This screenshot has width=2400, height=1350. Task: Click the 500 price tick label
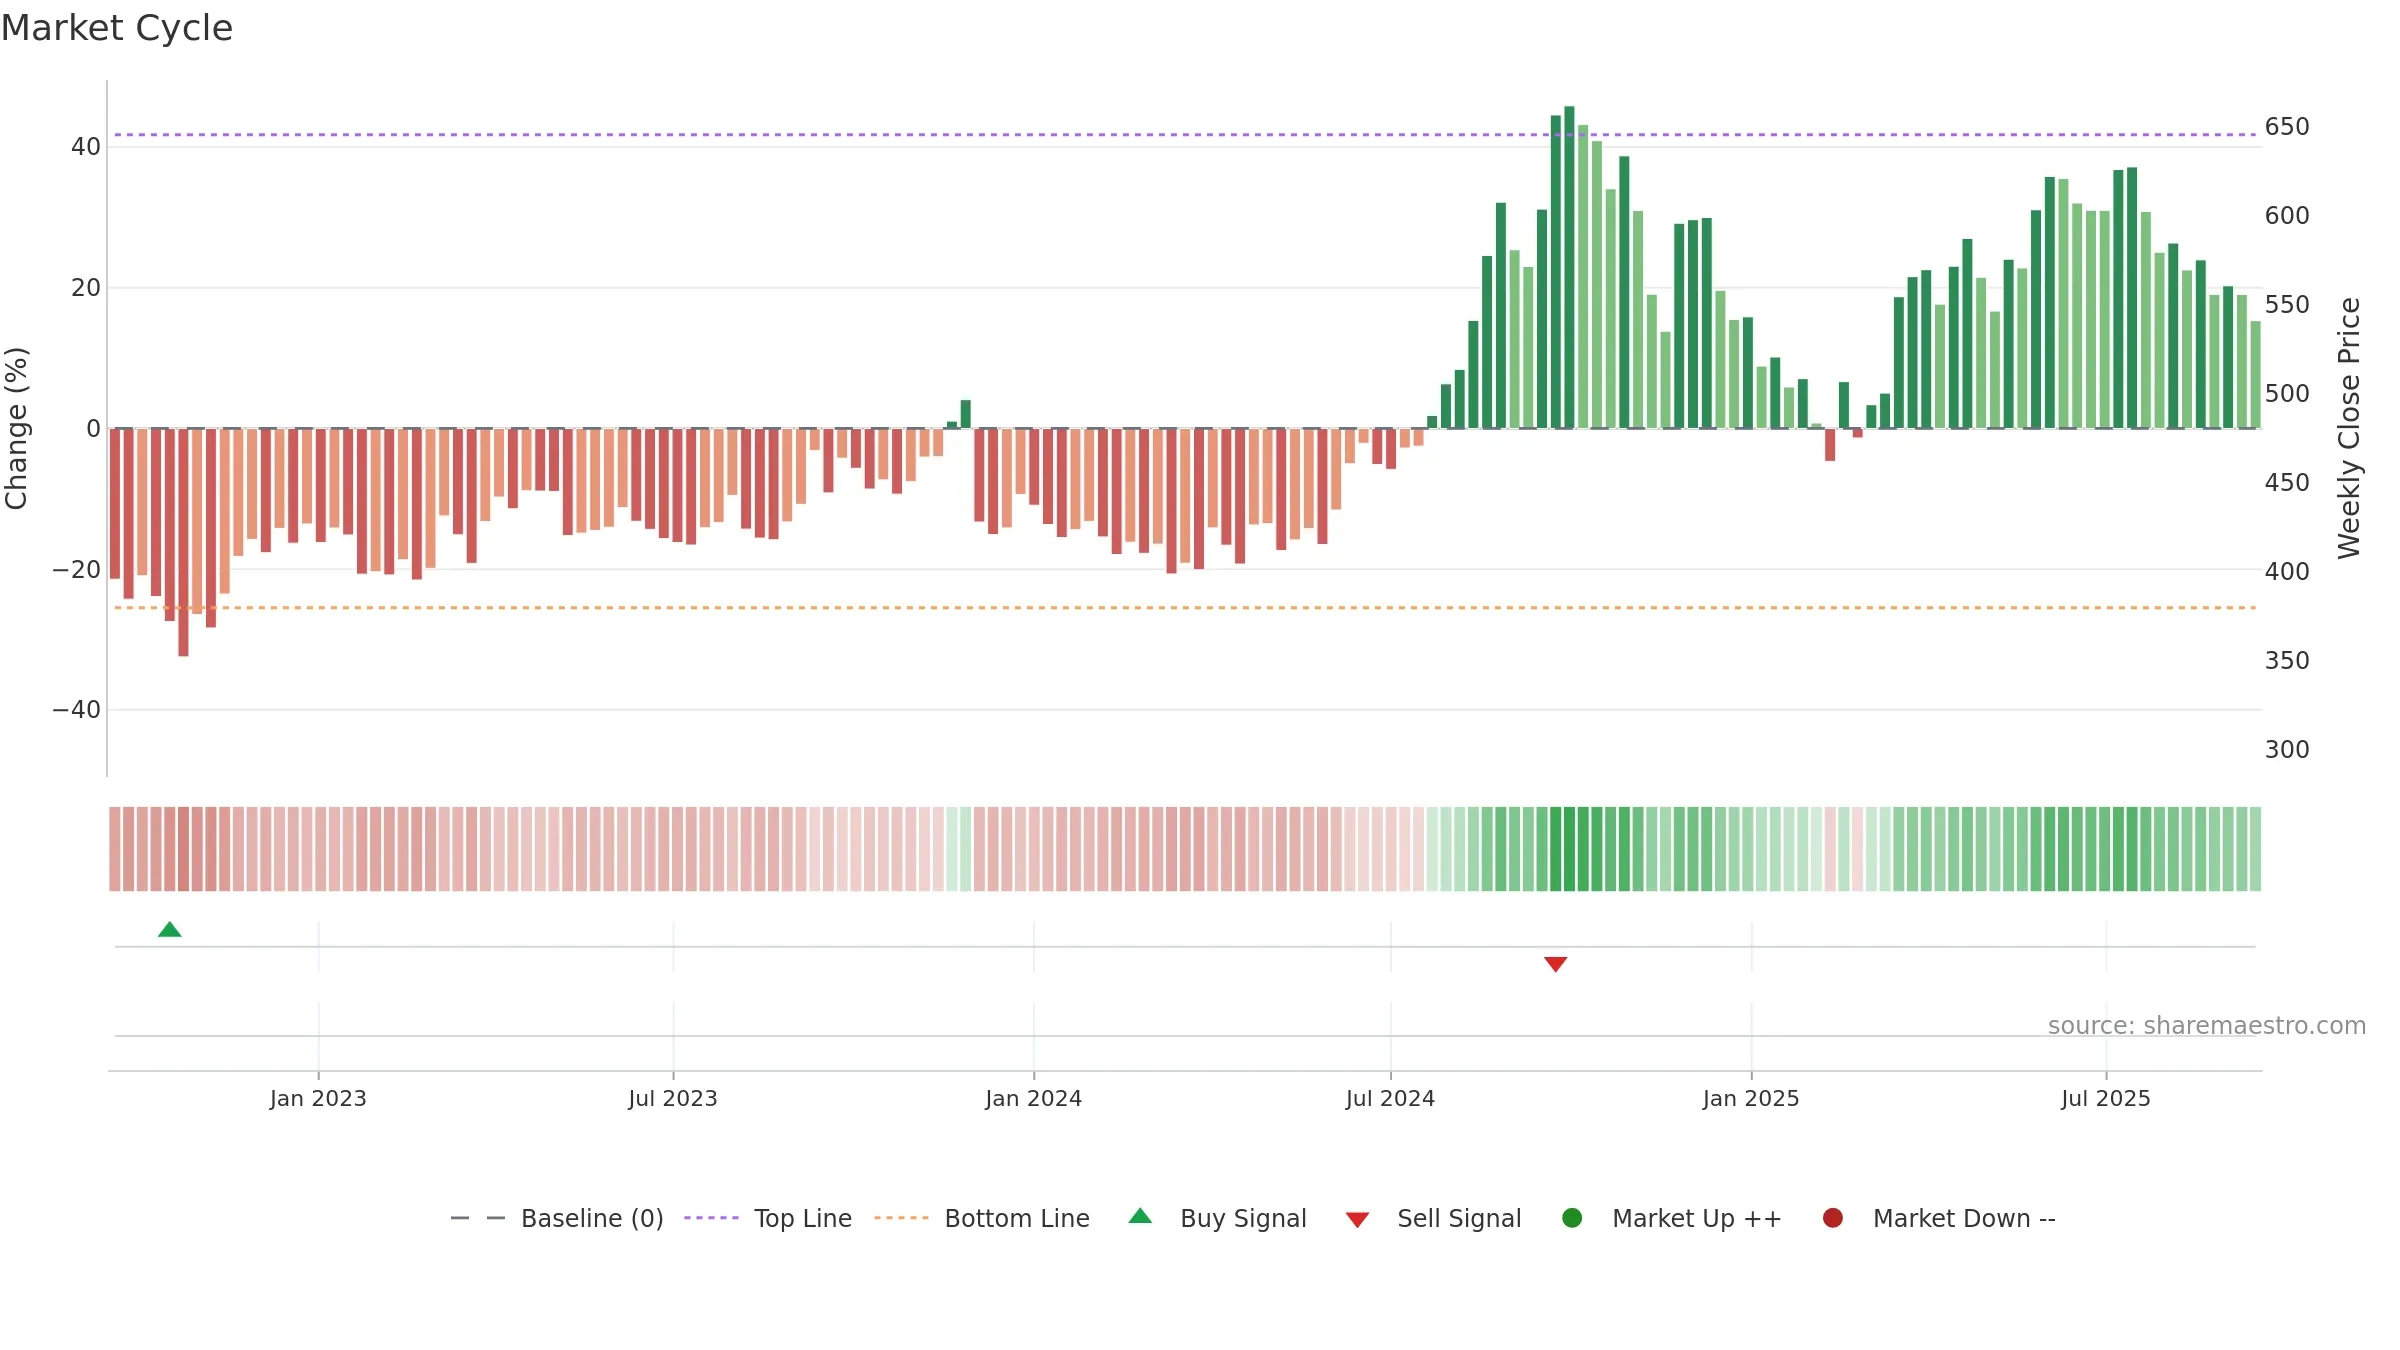coord(2287,394)
